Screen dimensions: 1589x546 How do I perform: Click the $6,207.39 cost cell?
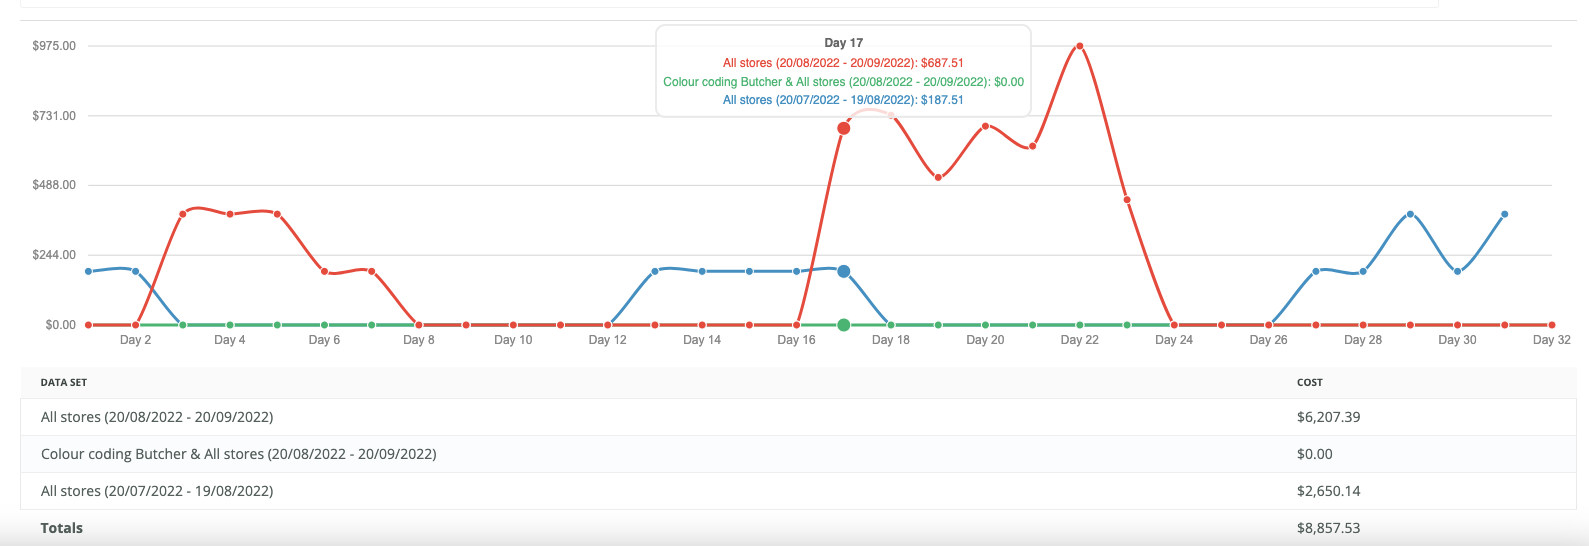[x=1329, y=417]
